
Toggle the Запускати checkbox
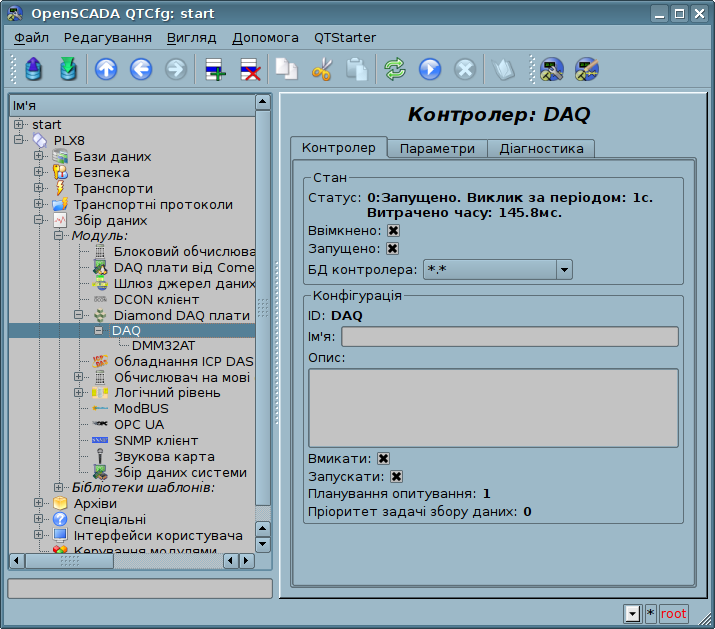coord(397,476)
